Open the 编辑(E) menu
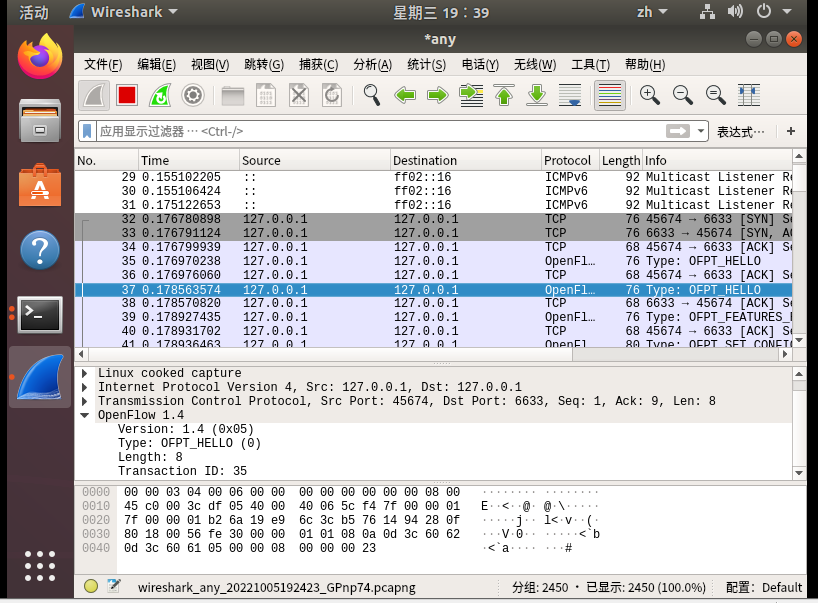 pyautogui.click(x=157, y=65)
